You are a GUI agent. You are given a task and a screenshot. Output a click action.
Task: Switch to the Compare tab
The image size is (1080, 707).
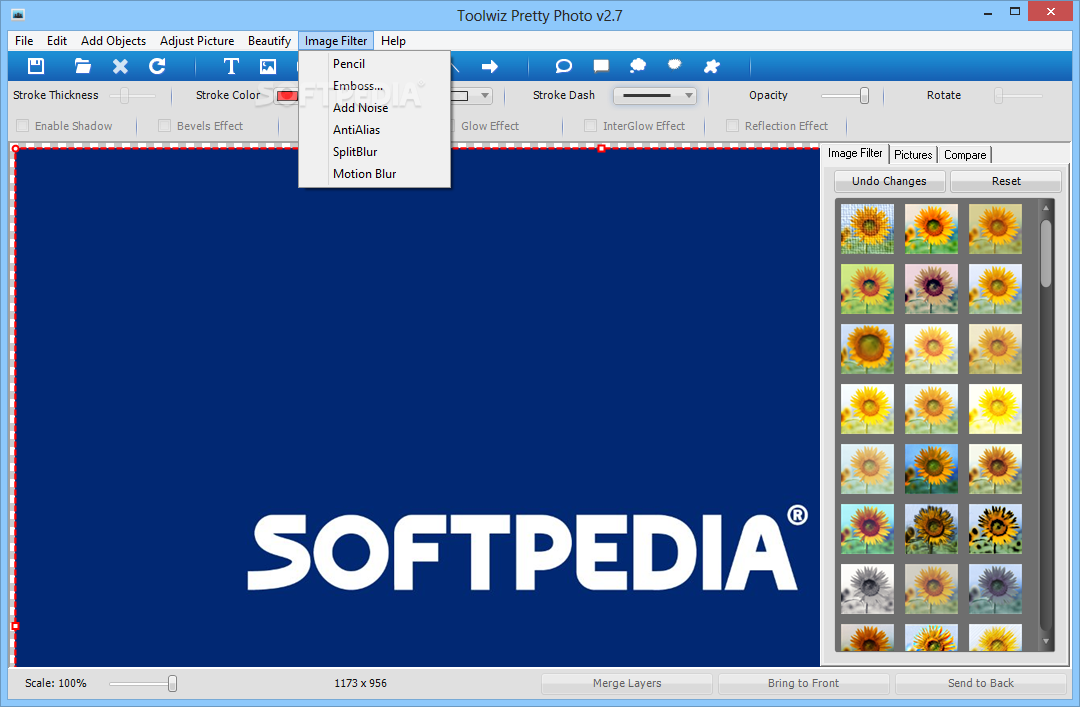pos(965,154)
